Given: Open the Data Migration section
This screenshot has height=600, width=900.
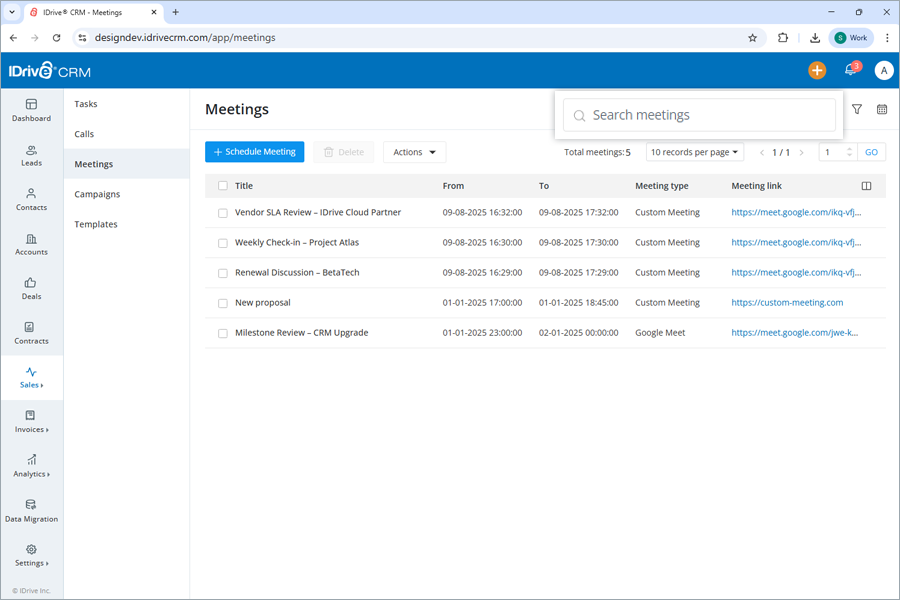Looking at the screenshot, I should (31, 513).
